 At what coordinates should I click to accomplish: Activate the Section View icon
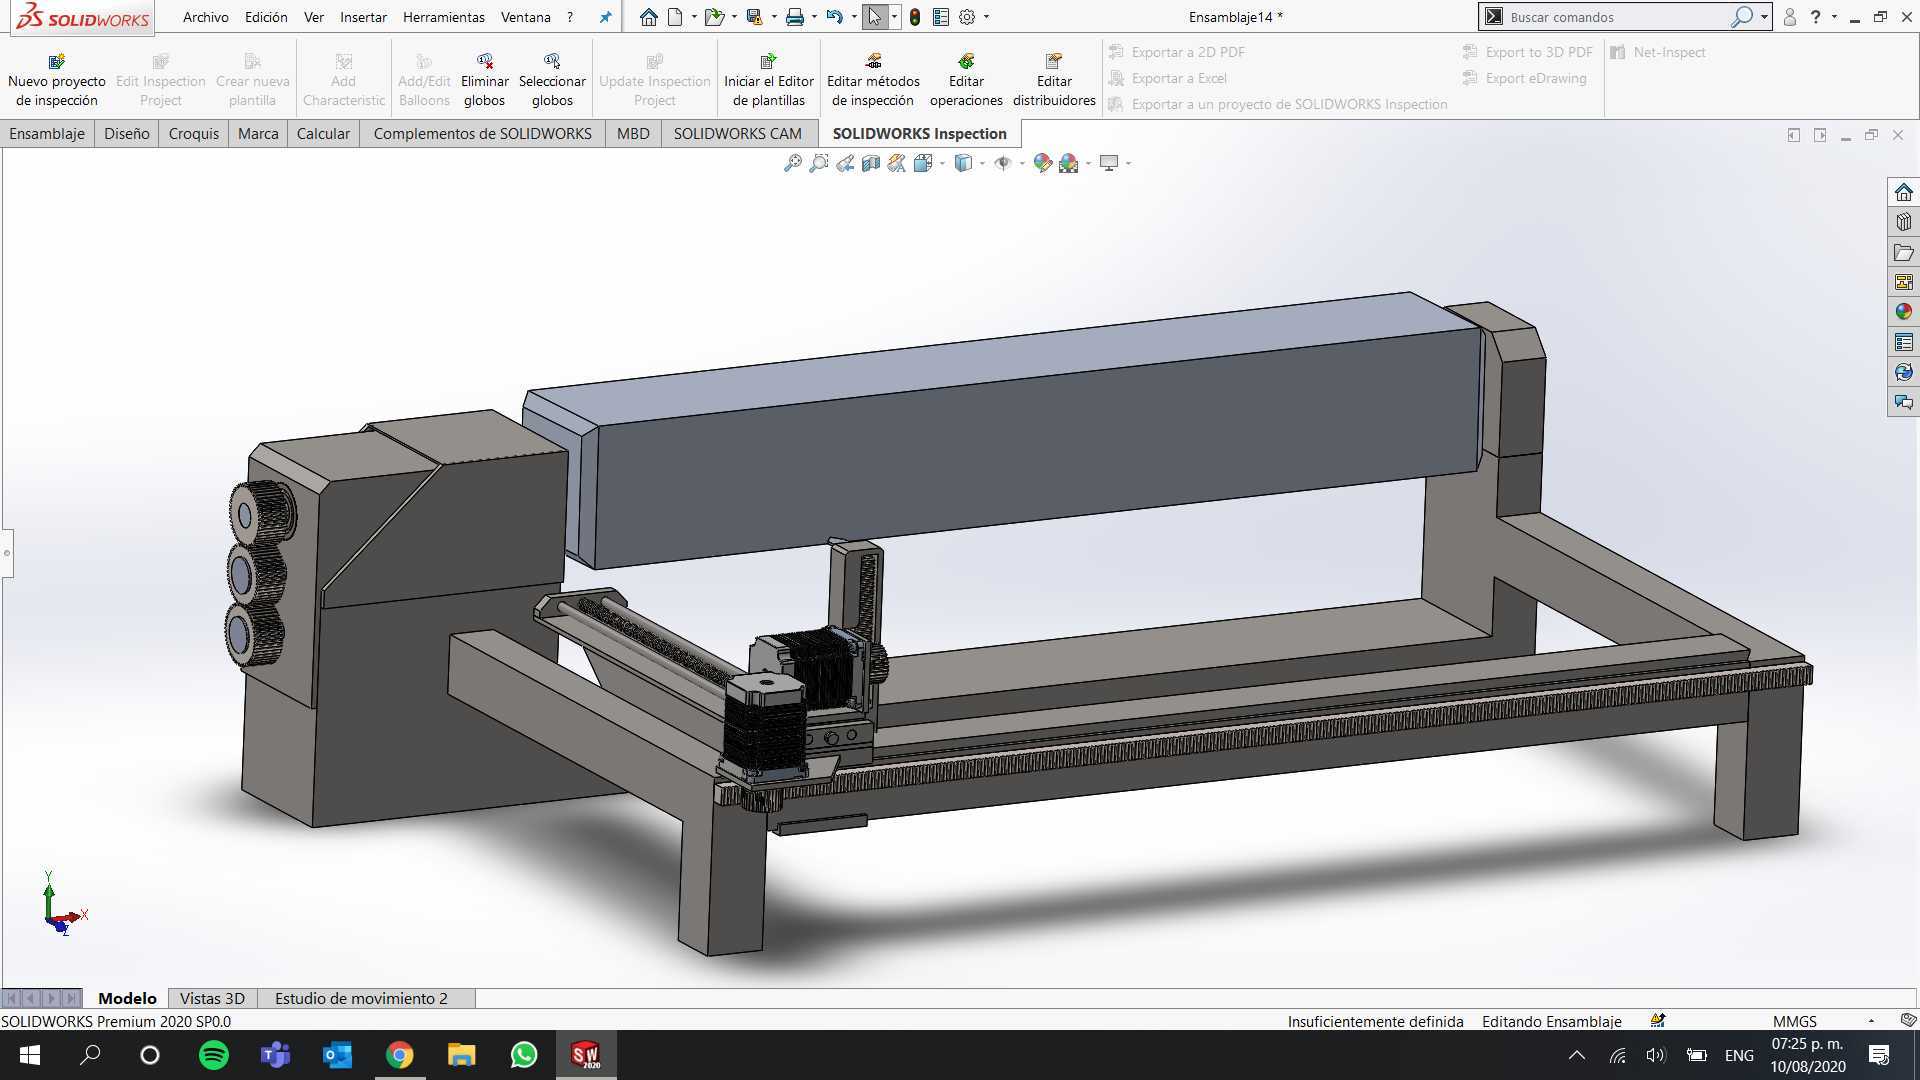click(871, 163)
